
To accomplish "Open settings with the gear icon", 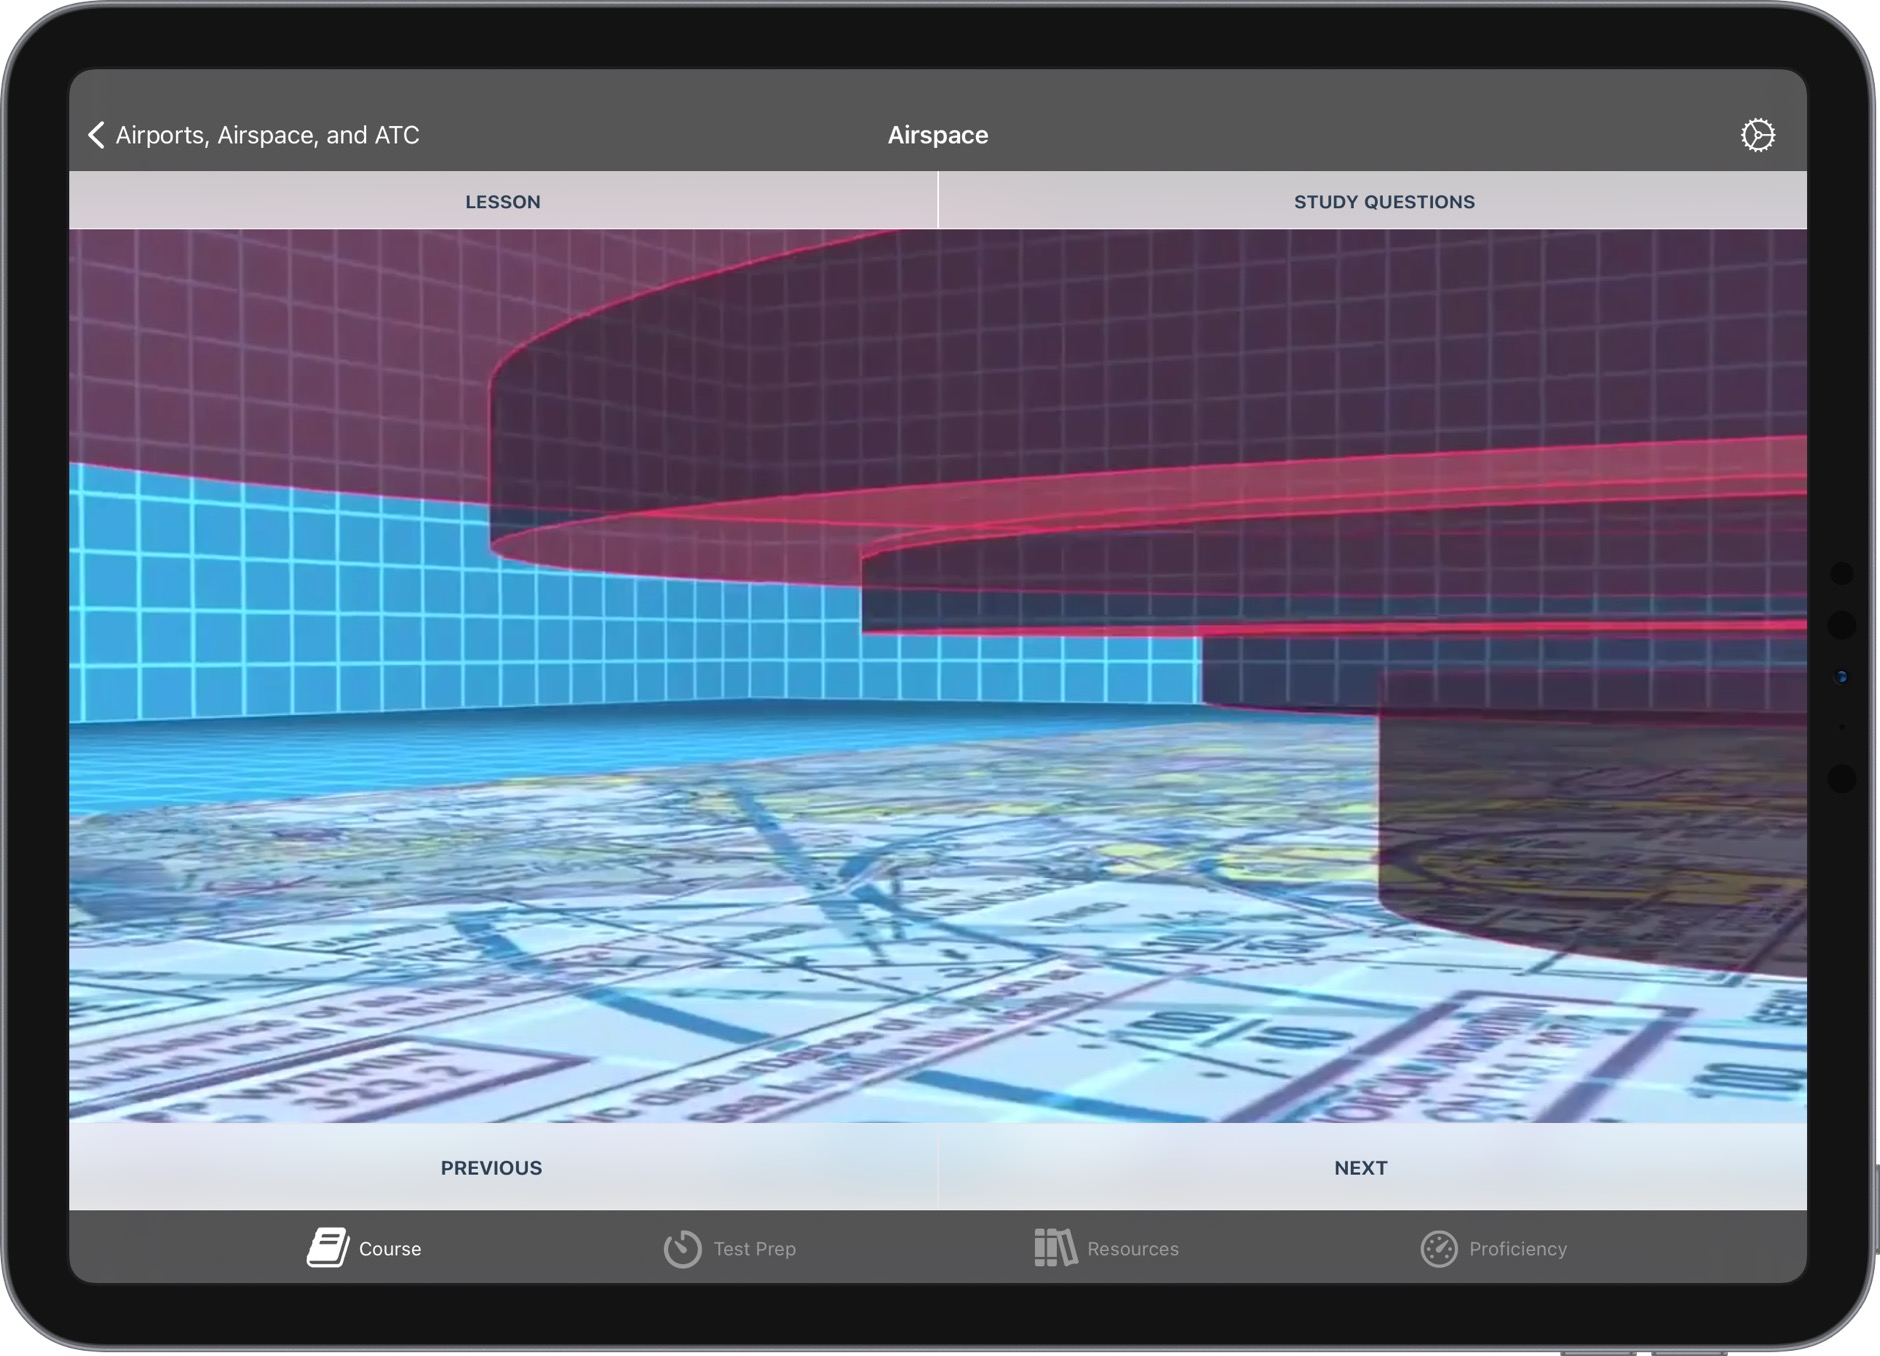I will pos(1757,135).
